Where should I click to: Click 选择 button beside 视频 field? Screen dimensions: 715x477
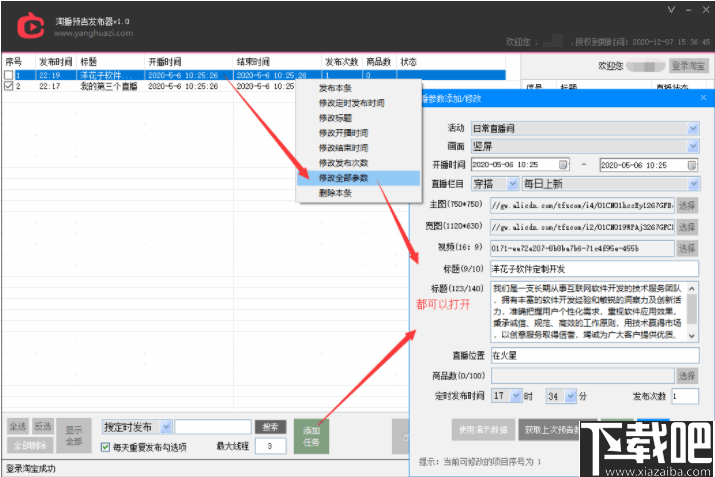tap(687, 248)
